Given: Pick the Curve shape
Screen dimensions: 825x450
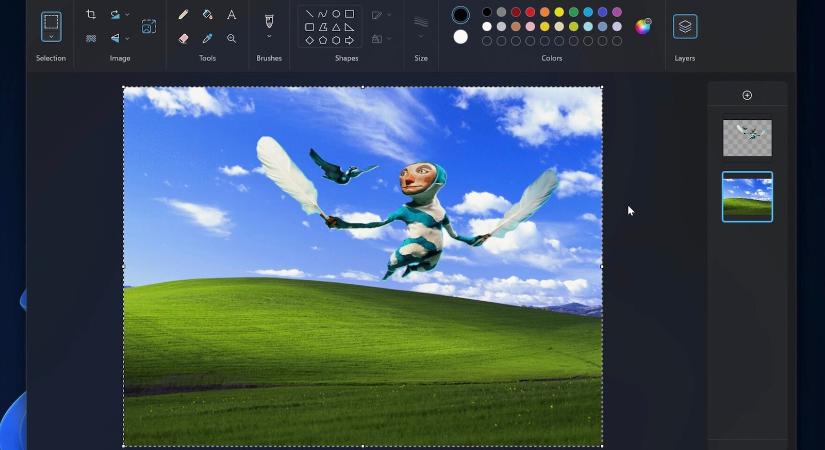Looking at the screenshot, I should [323, 14].
